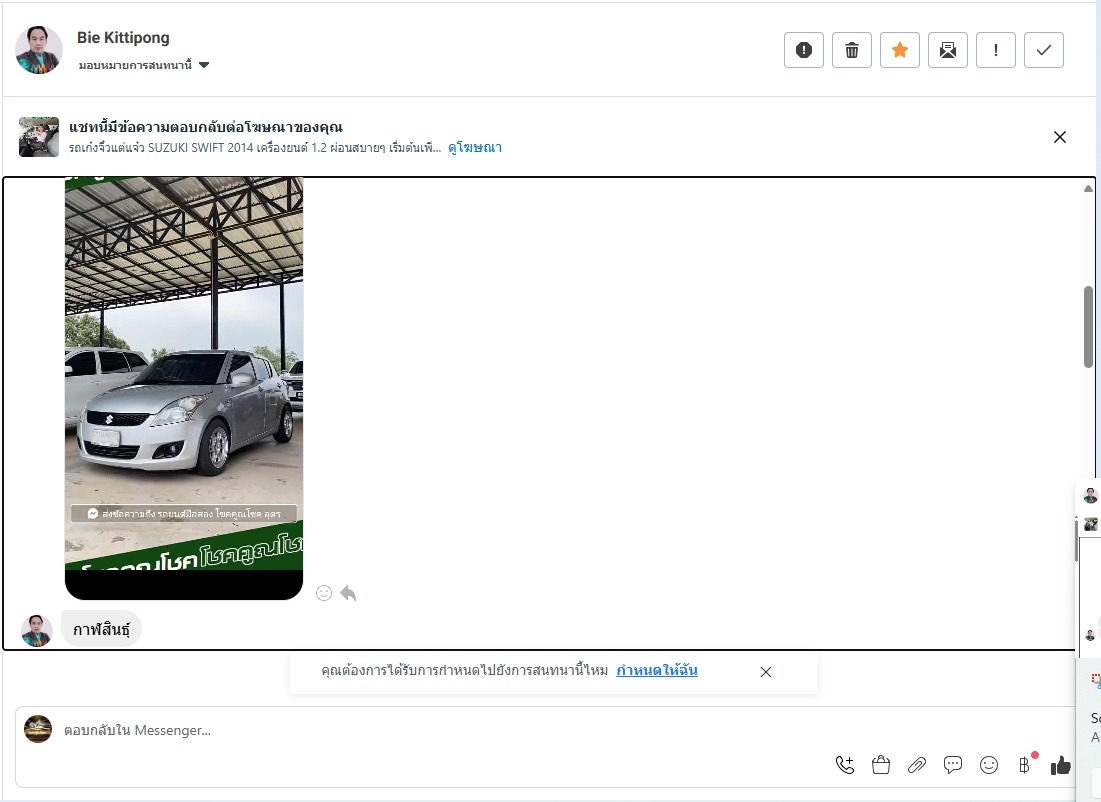Click the send message overlay on the photo
This screenshot has height=802, width=1101.
point(184,513)
